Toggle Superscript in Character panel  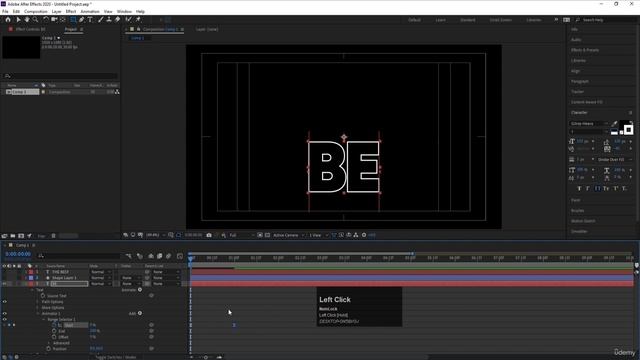(x=616, y=189)
